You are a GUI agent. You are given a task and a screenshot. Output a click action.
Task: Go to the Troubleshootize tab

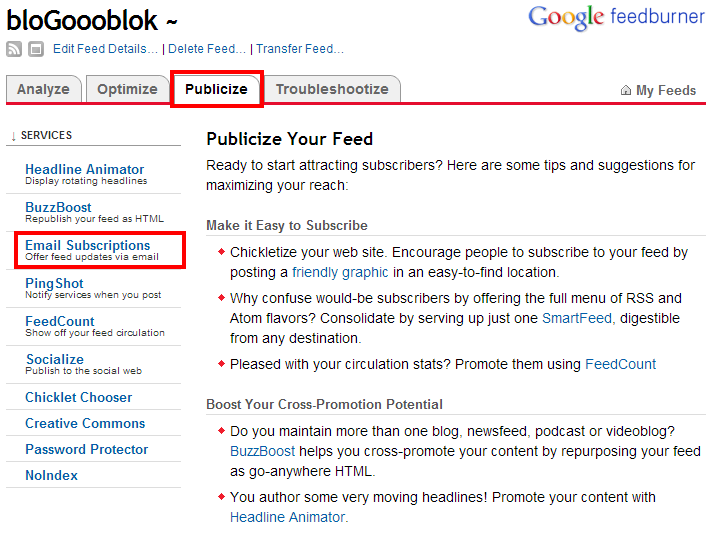tap(332, 89)
